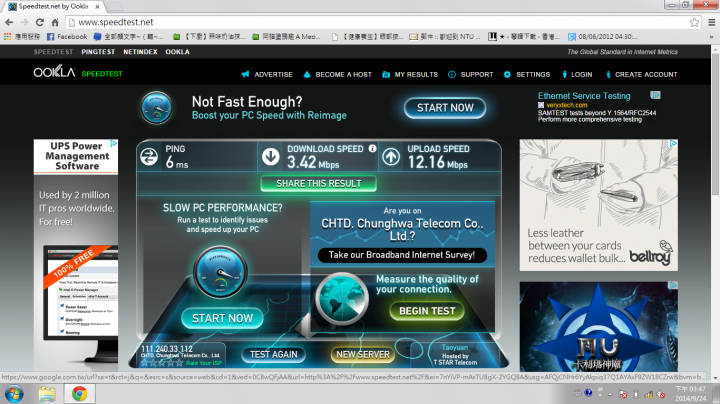Click the Rate Your ISP stars
This screenshot has height=404, width=720.
pos(162,363)
